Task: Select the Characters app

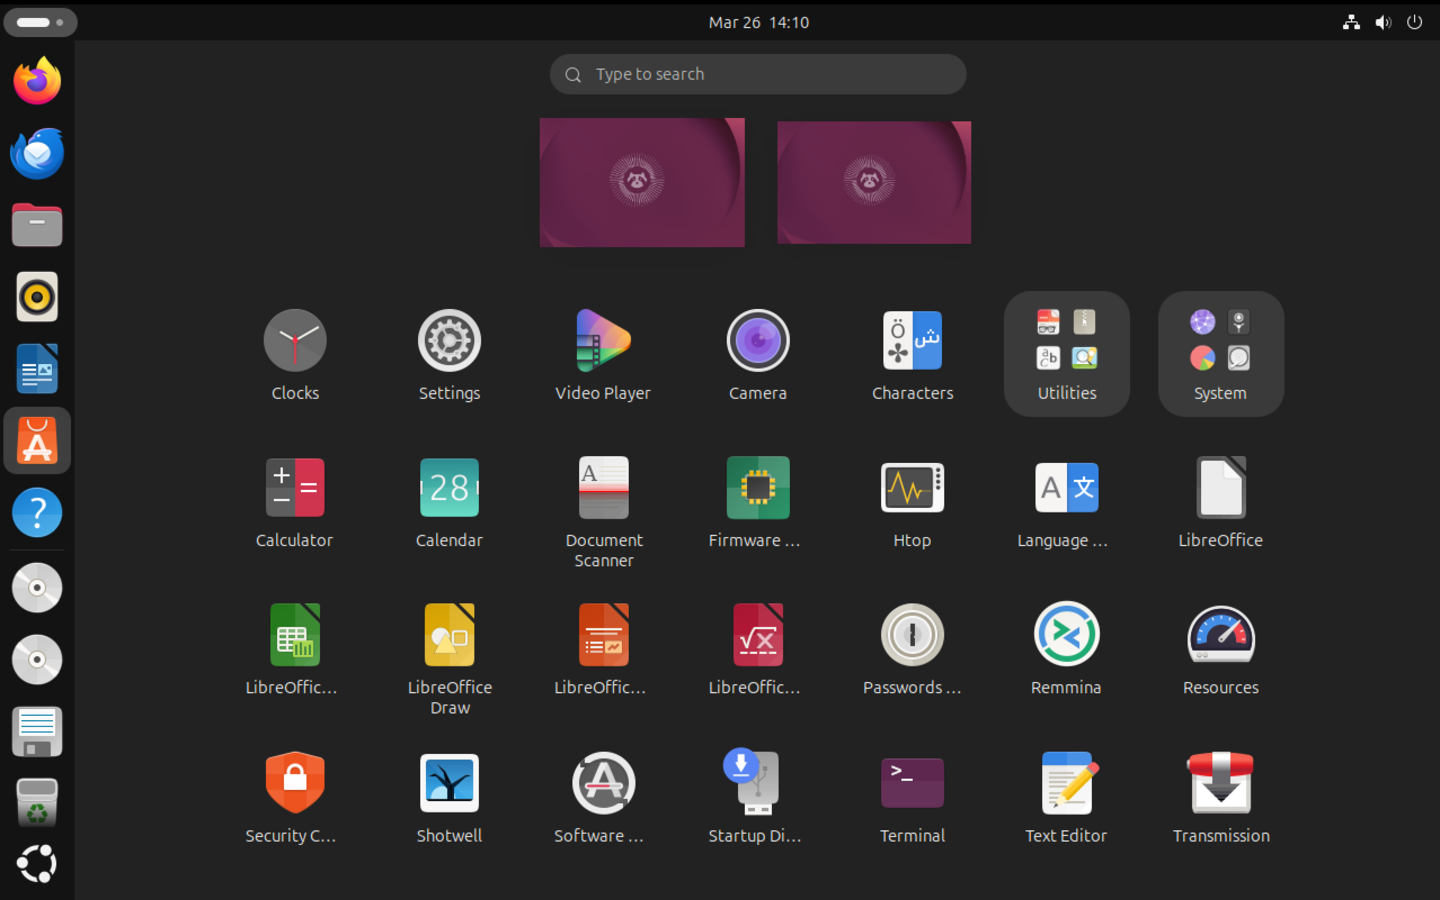Action: click(x=911, y=340)
